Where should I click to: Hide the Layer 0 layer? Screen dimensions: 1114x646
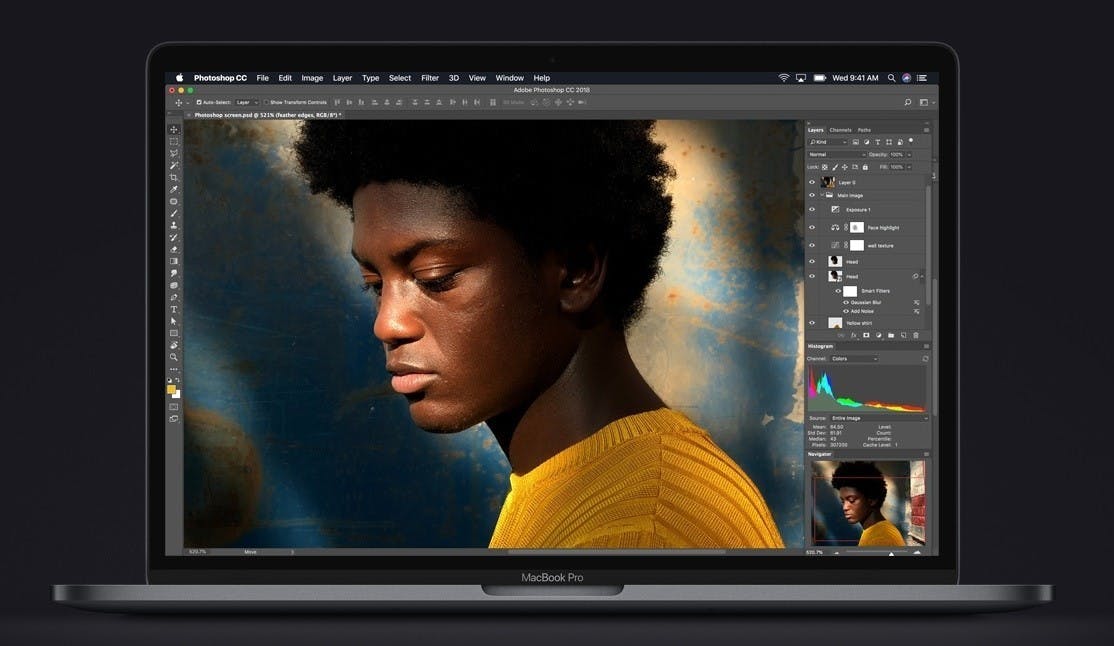pyautogui.click(x=812, y=182)
